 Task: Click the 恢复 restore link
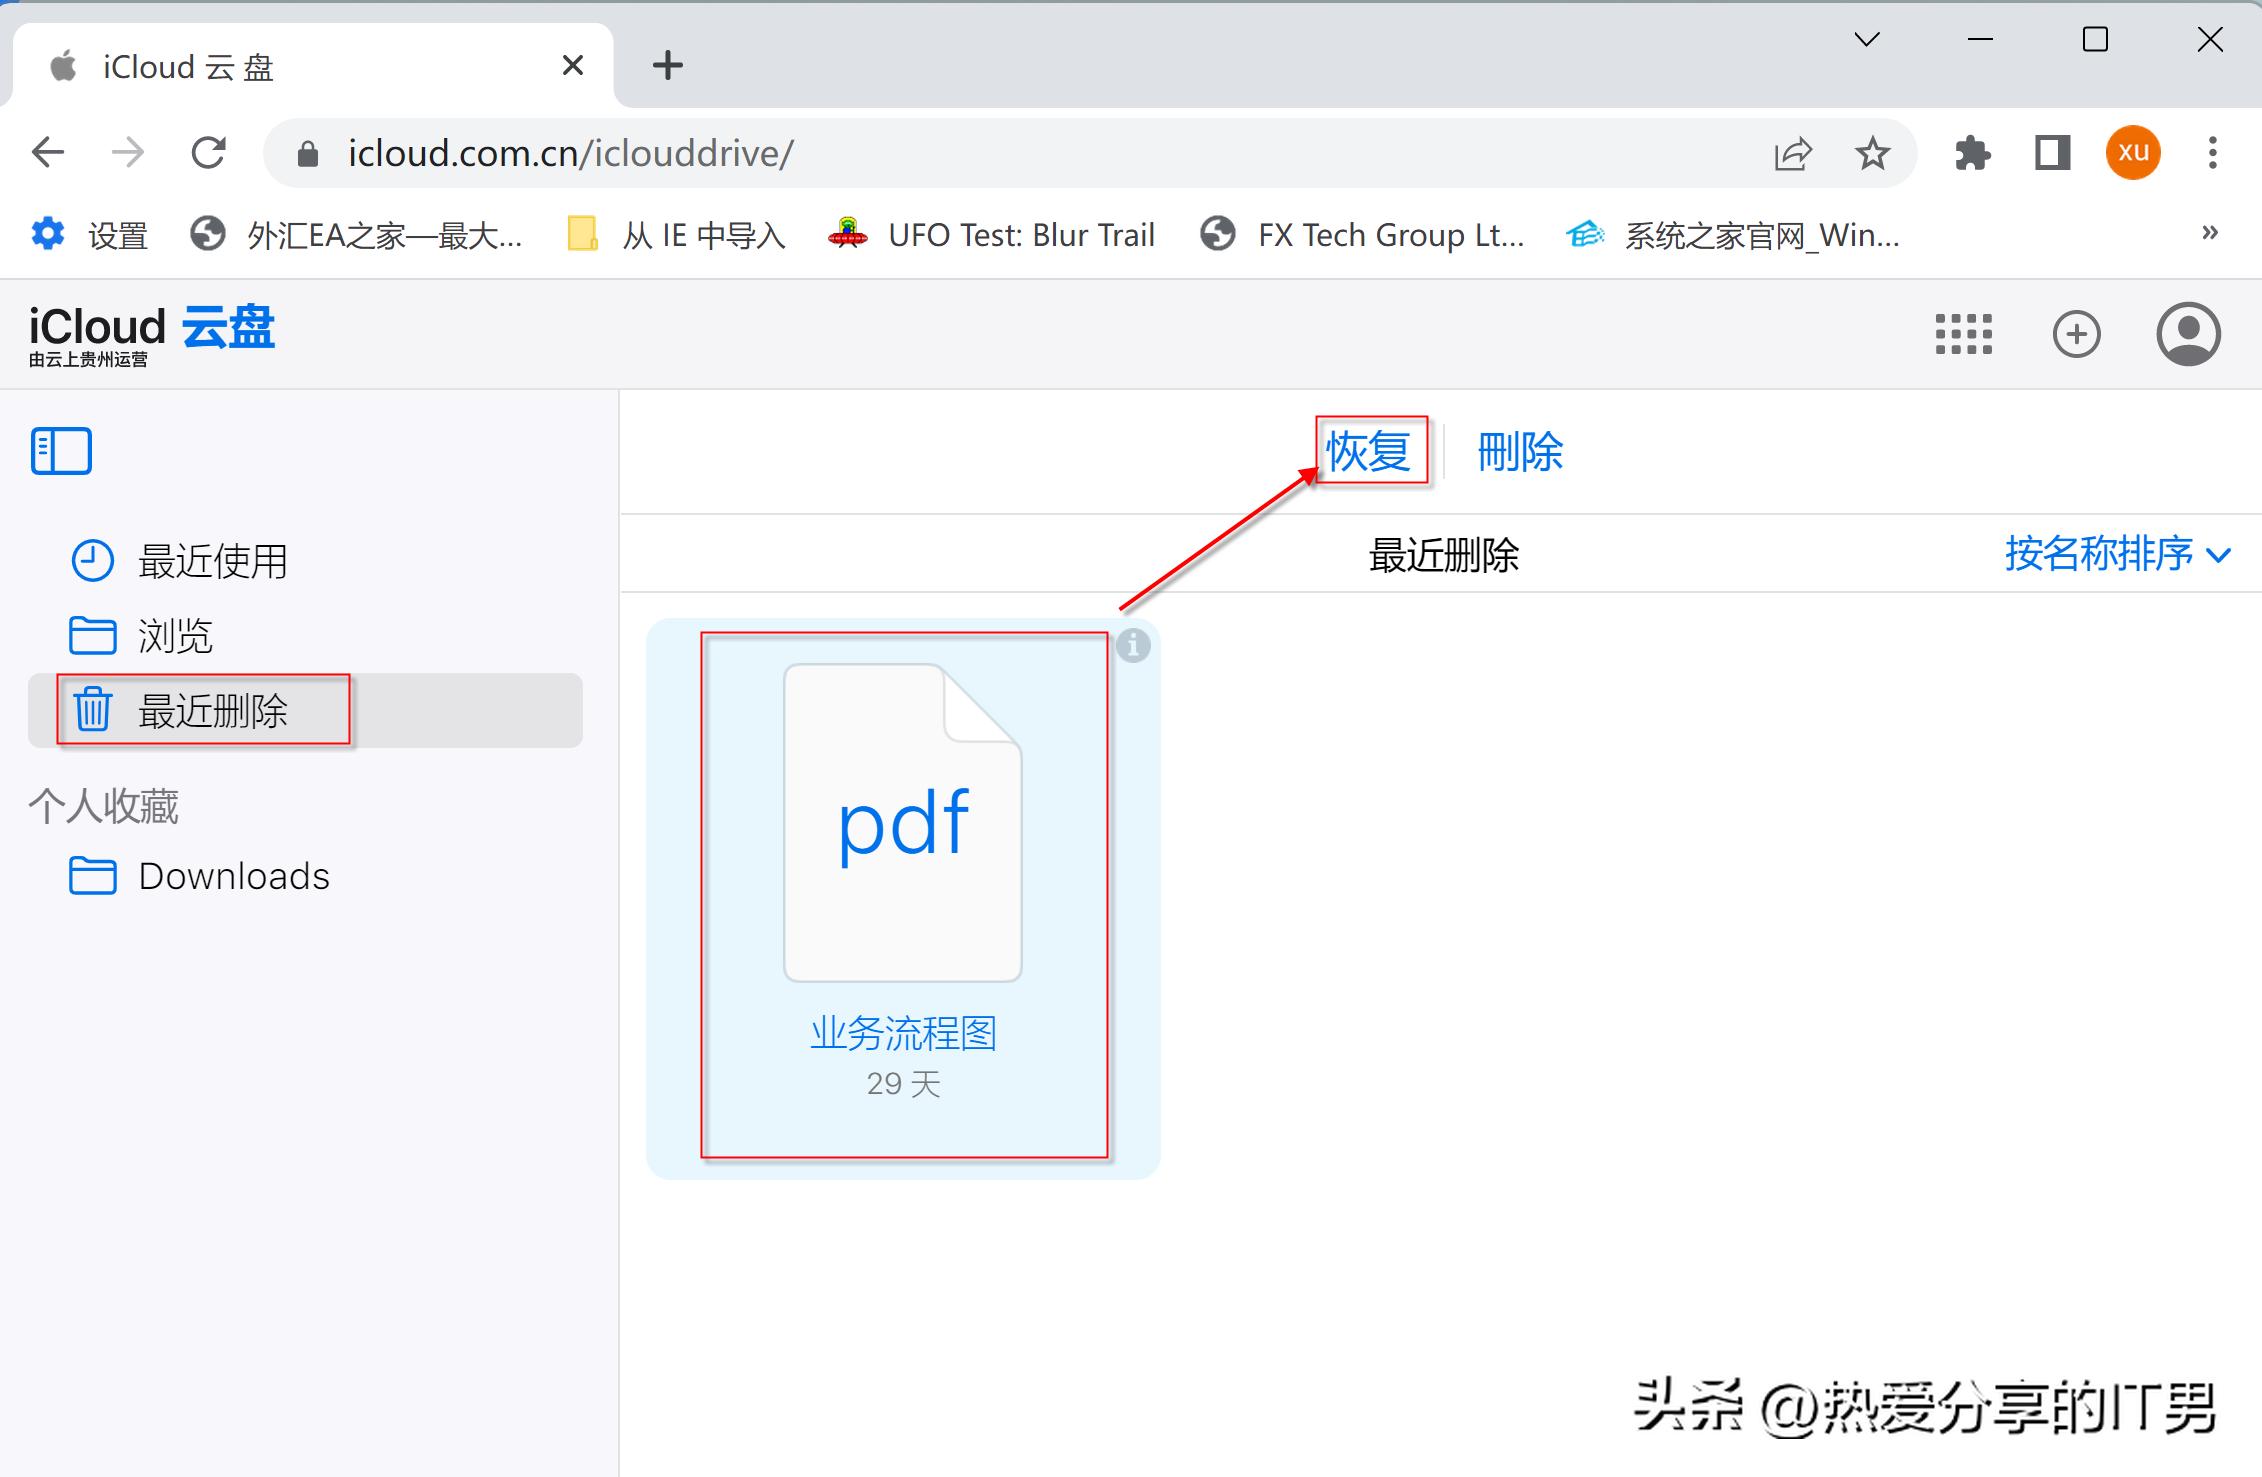tap(1371, 451)
